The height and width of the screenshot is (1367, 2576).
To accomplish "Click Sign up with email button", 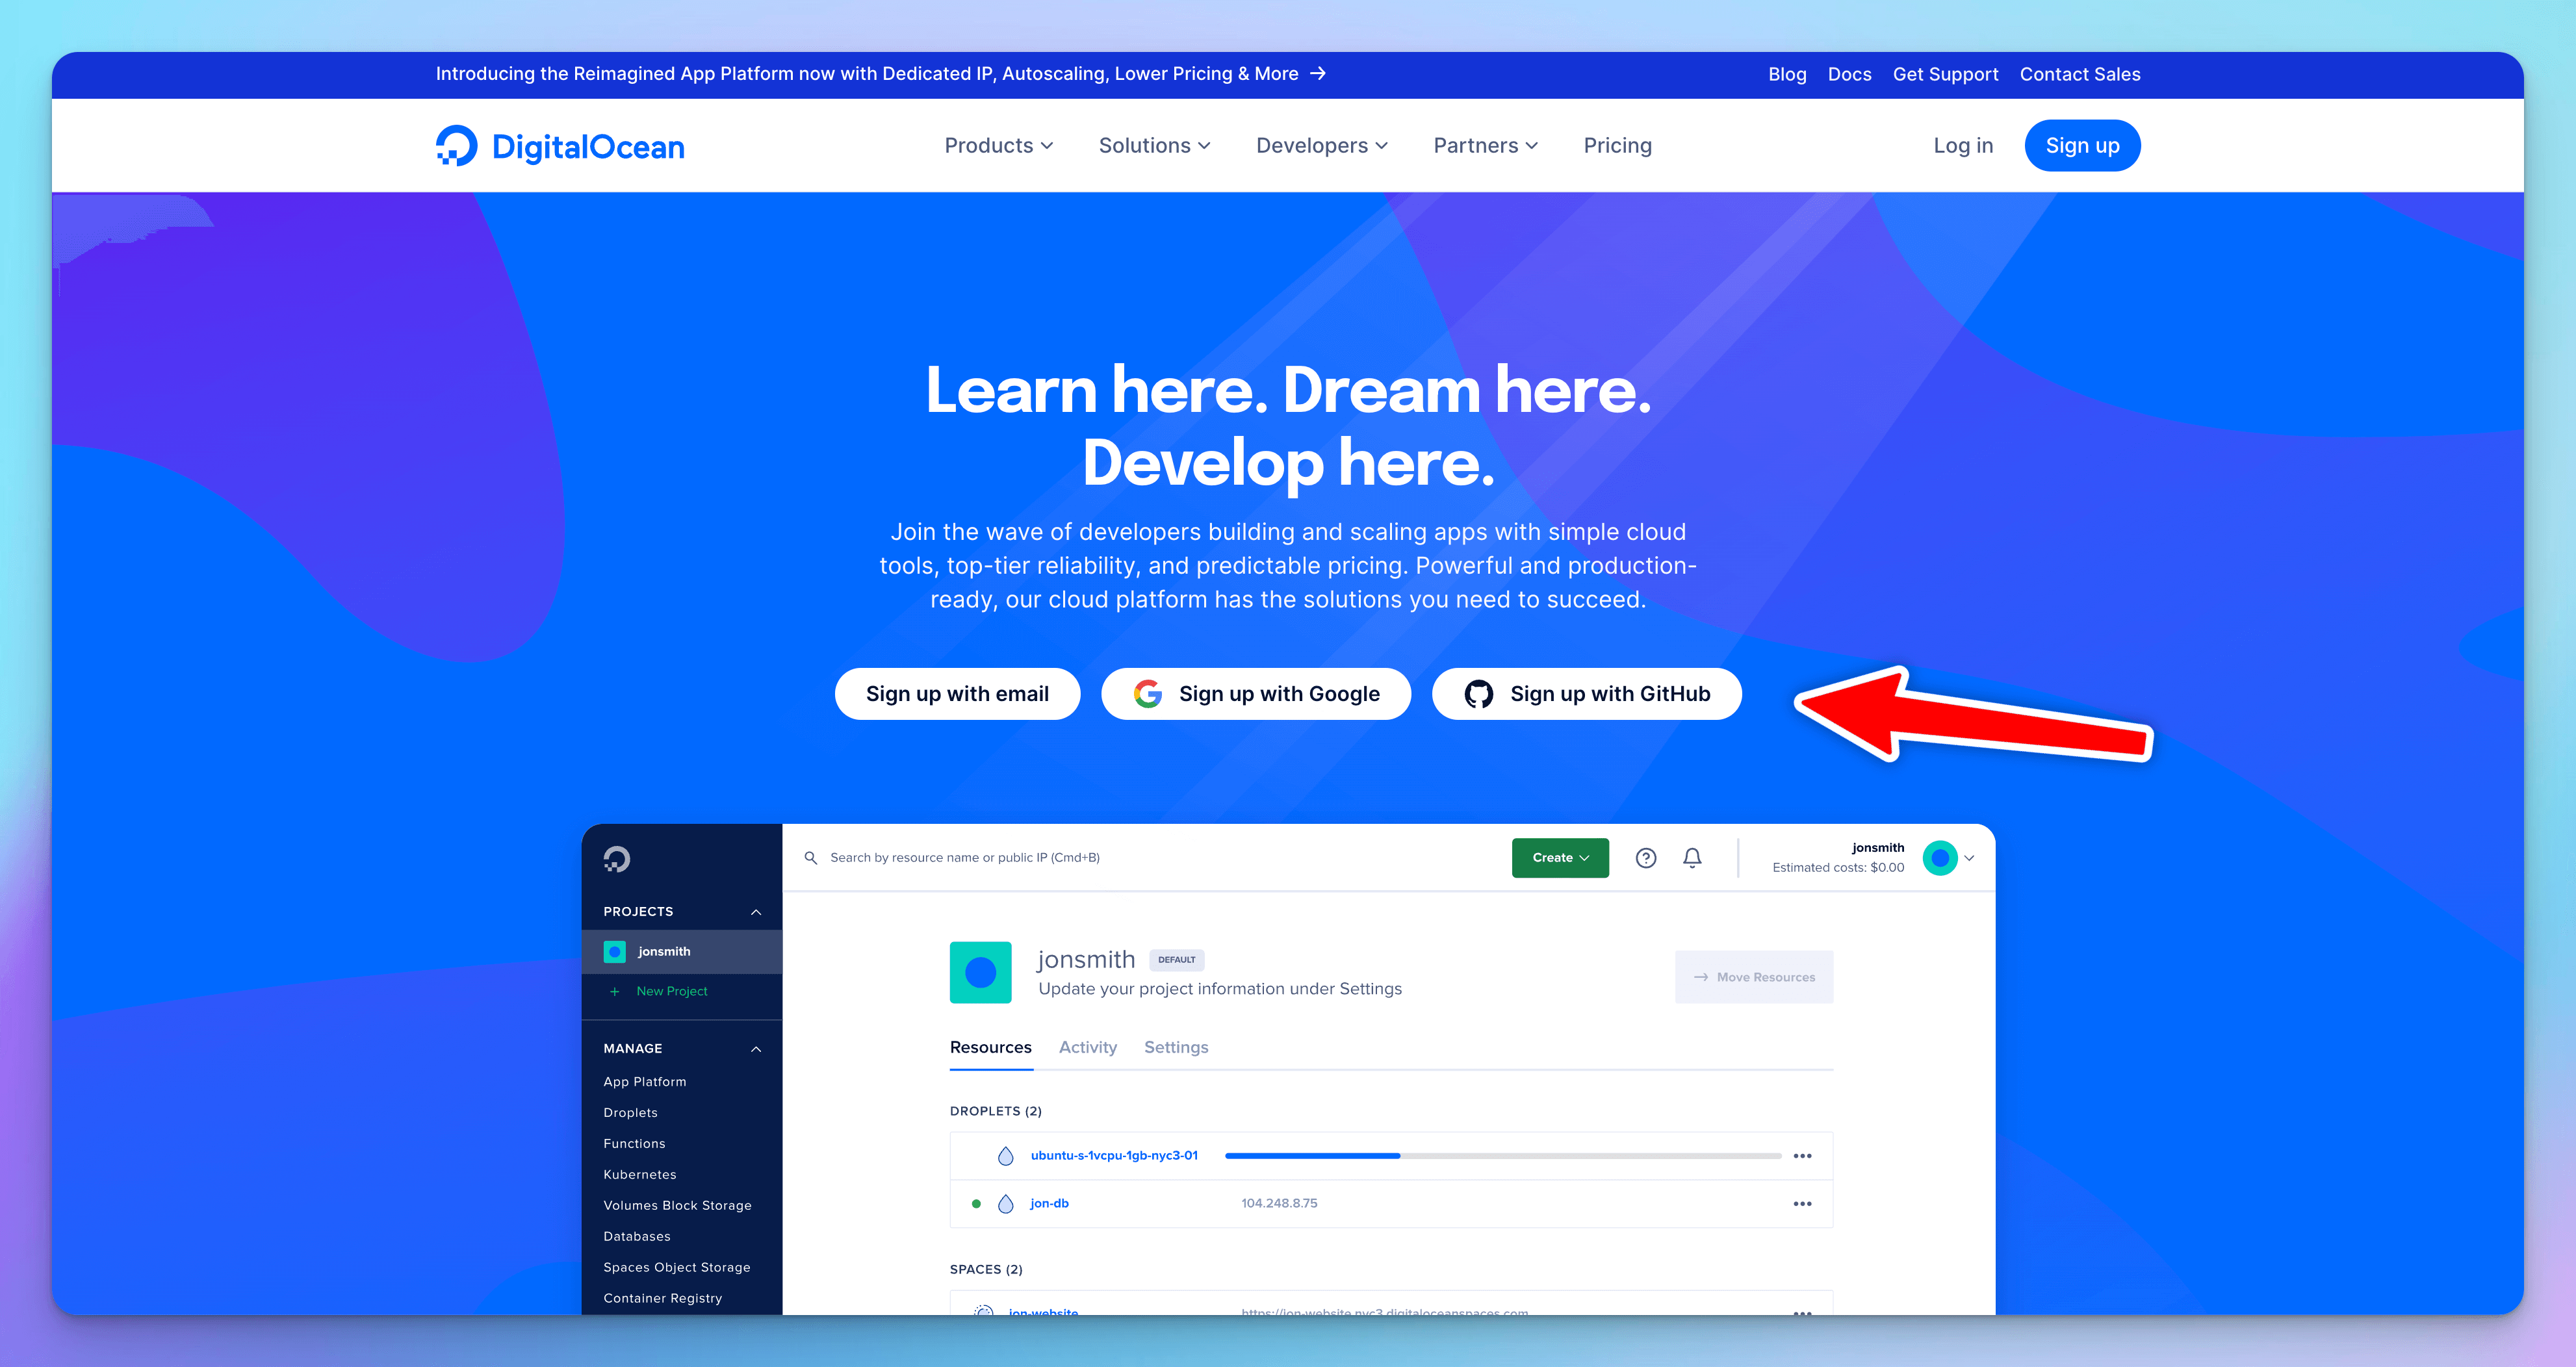I will click(x=957, y=693).
